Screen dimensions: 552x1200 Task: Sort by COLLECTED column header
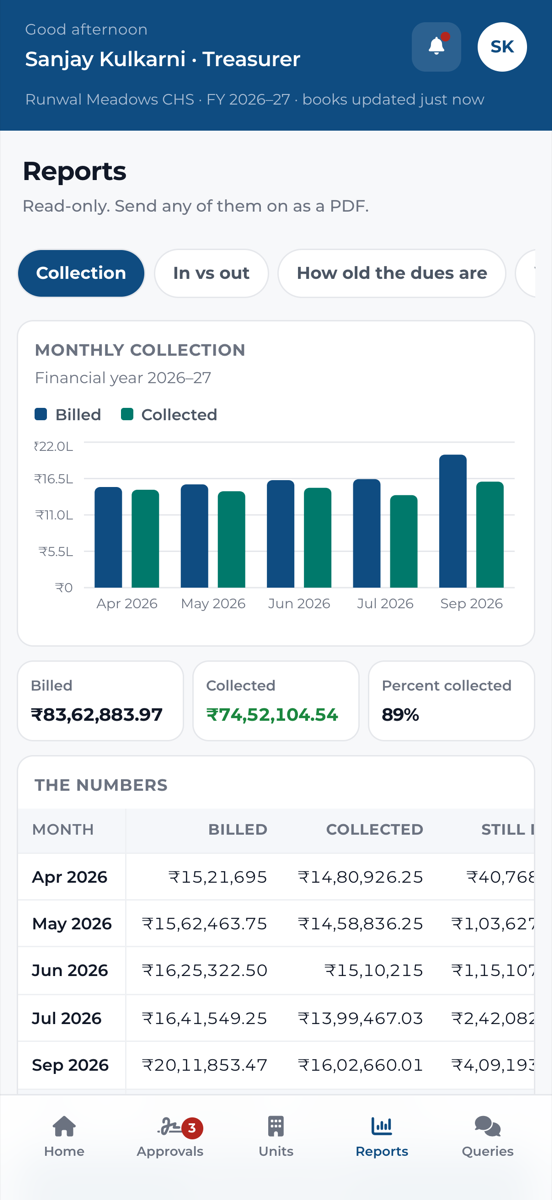pyautogui.click(x=375, y=829)
